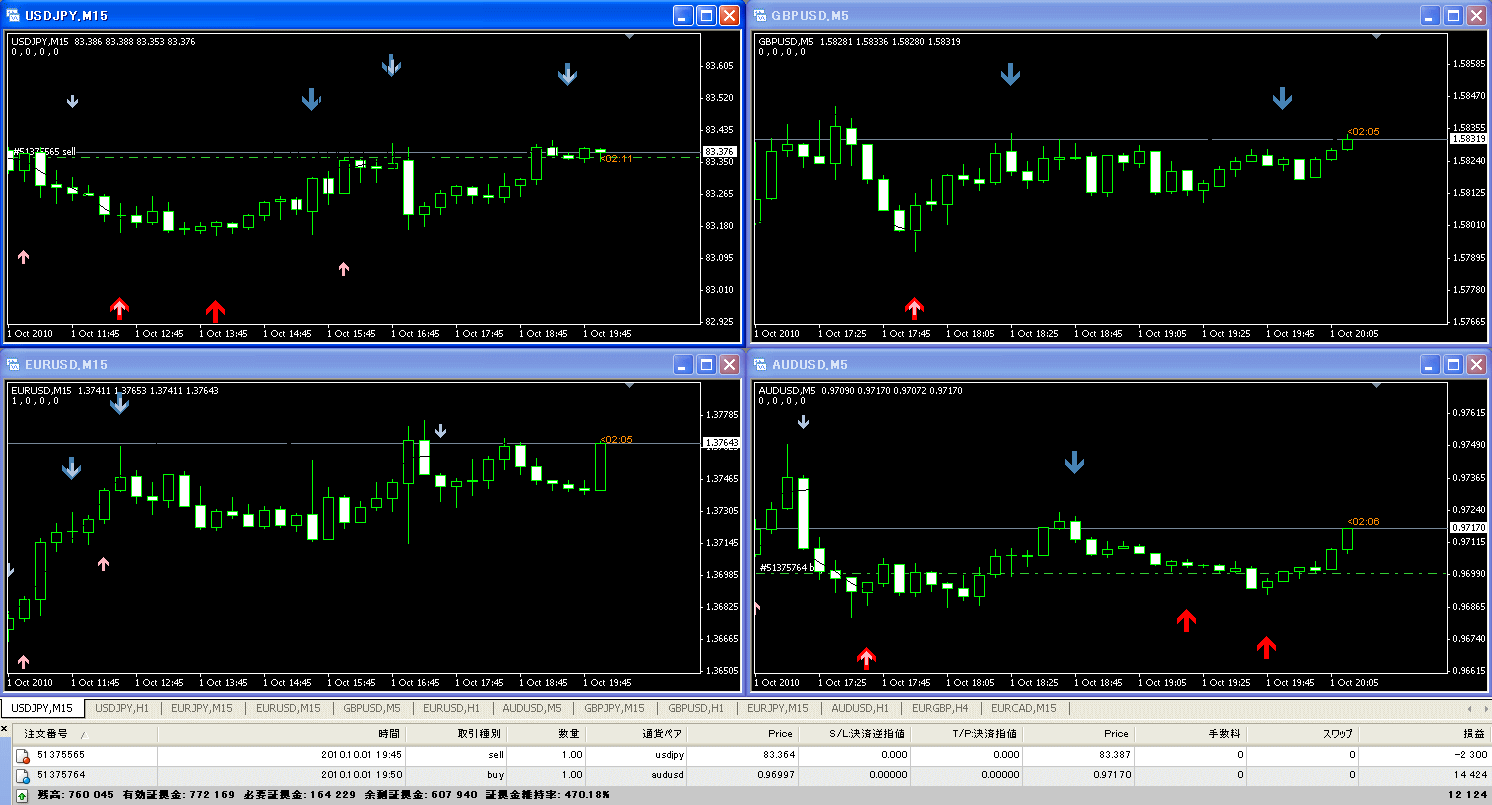Click the AUDUSD,M5 chart window title icon
Viewport: 1492px width, 805px height.
click(x=760, y=364)
